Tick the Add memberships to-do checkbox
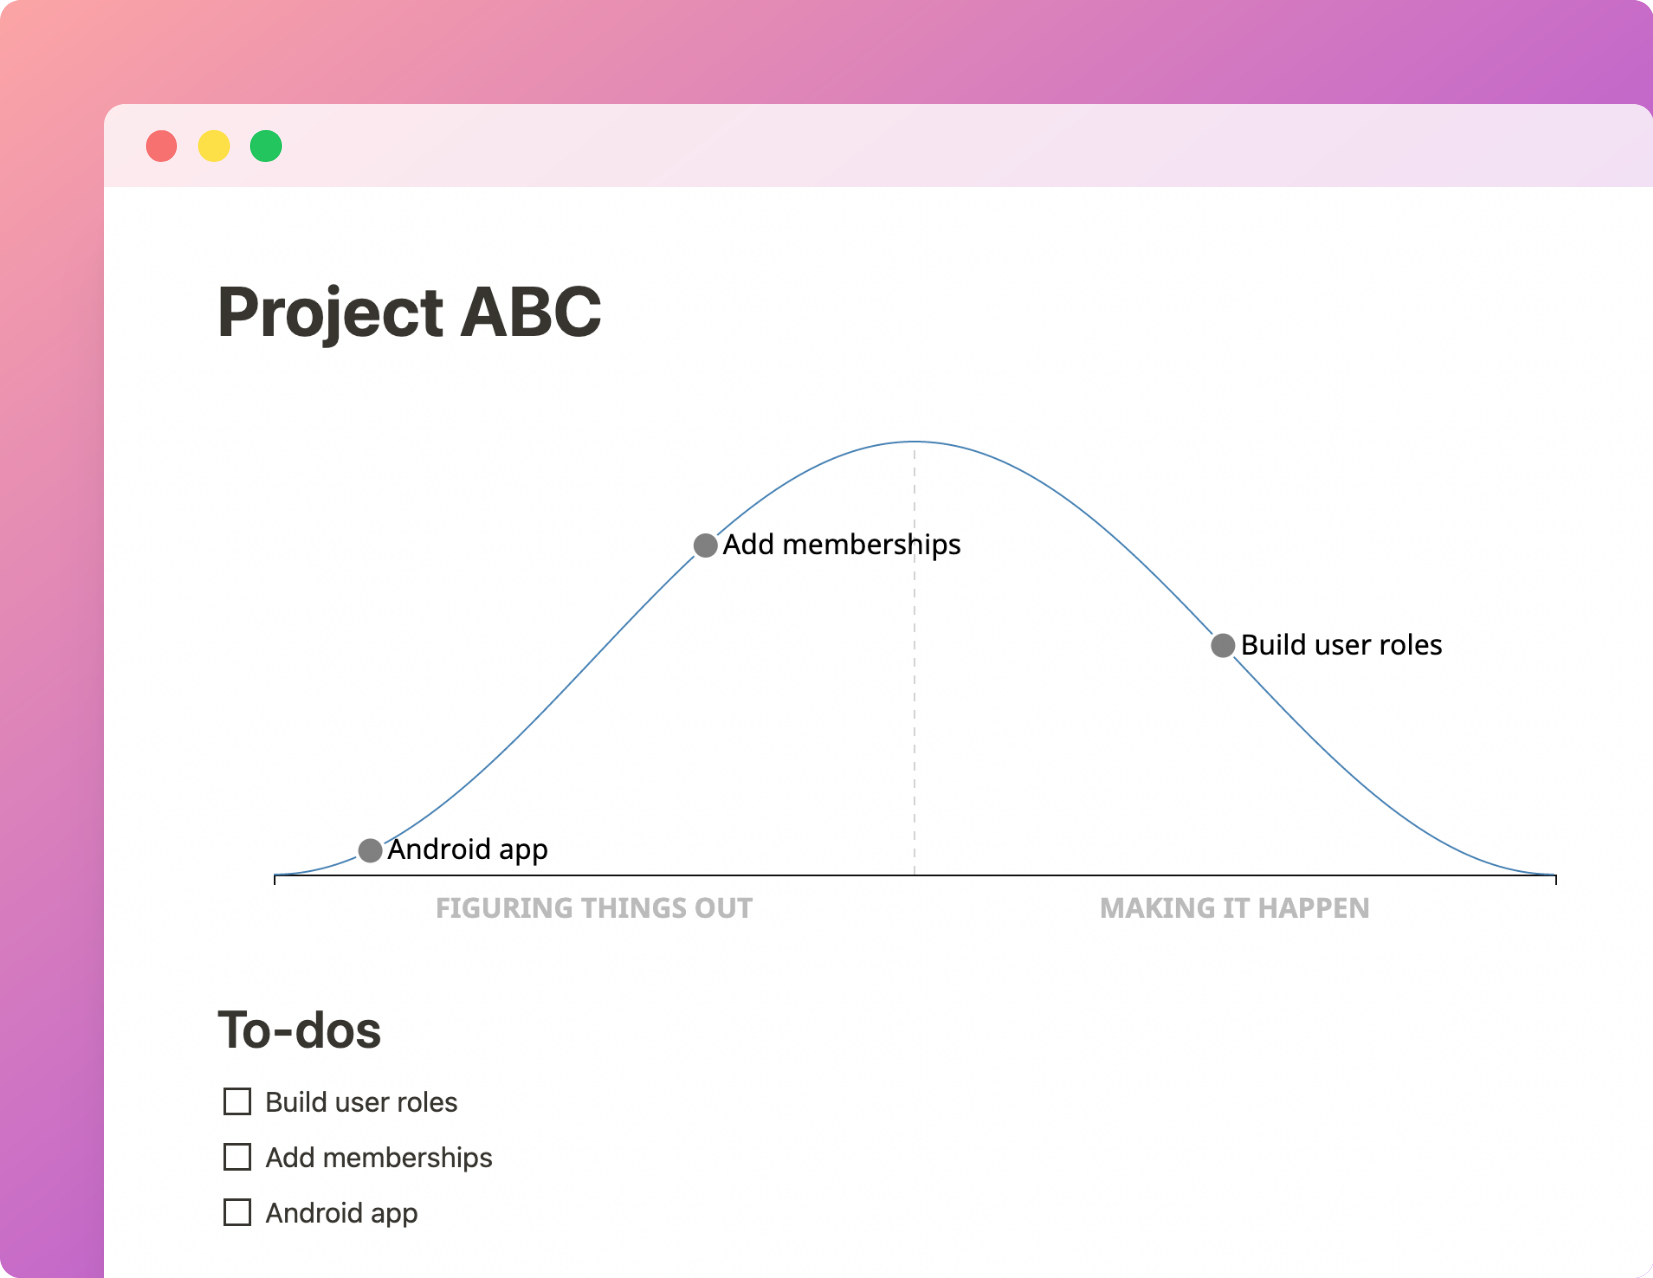1653x1278 pixels. pos(237,1157)
